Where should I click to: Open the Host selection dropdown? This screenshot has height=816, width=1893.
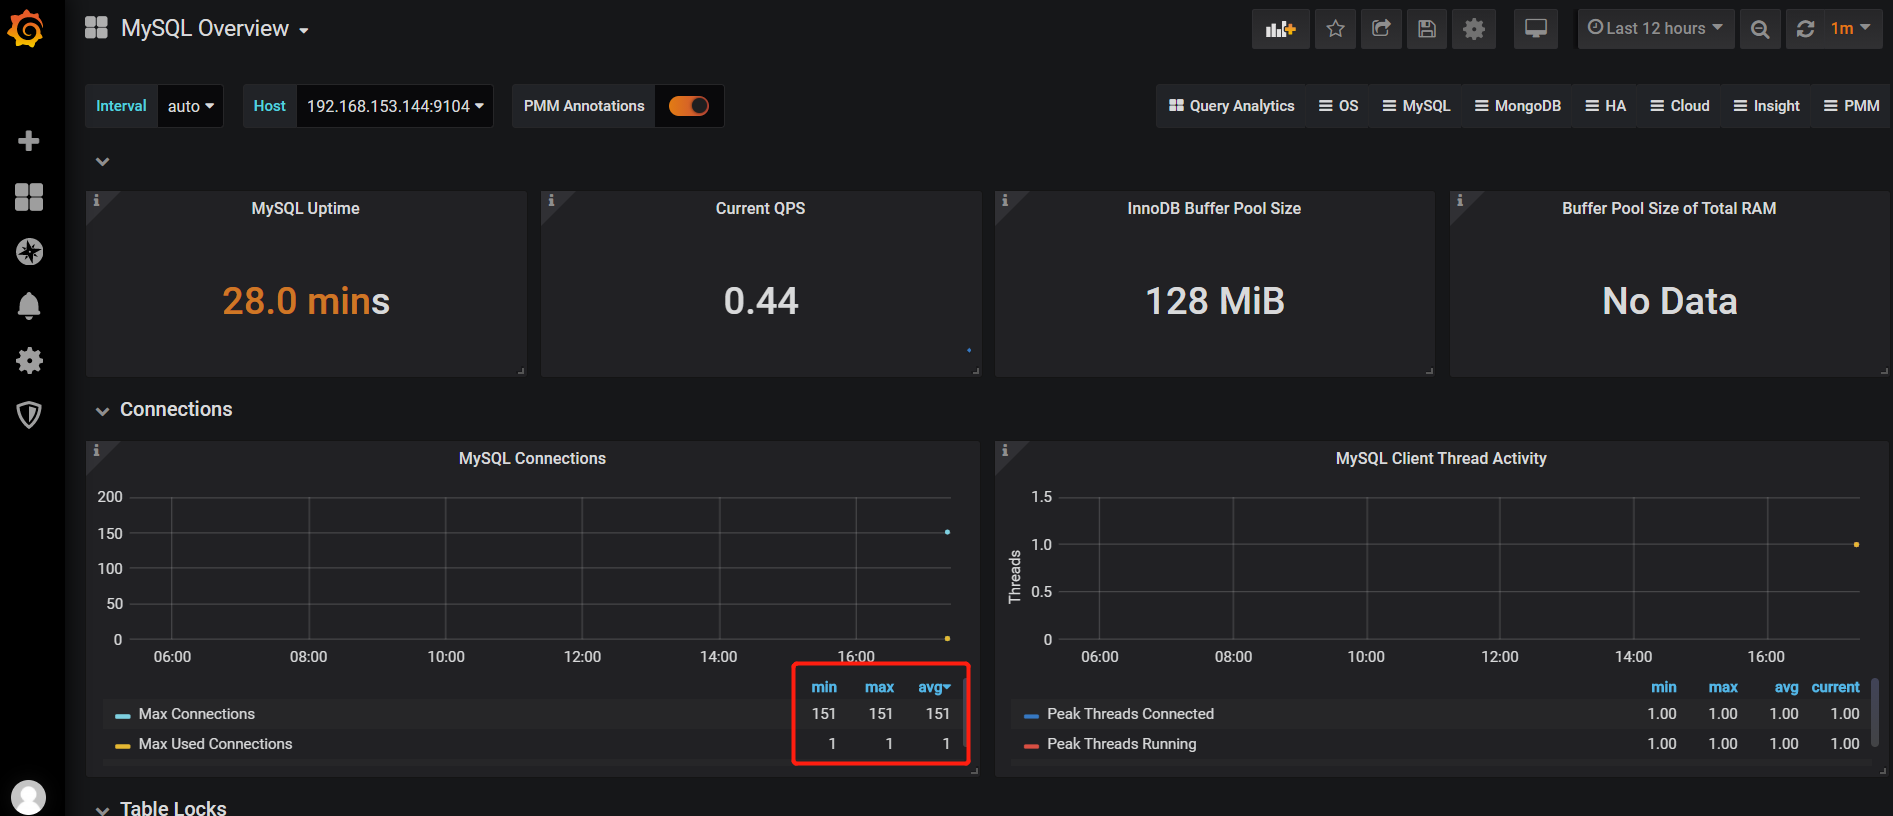pyautogui.click(x=395, y=106)
